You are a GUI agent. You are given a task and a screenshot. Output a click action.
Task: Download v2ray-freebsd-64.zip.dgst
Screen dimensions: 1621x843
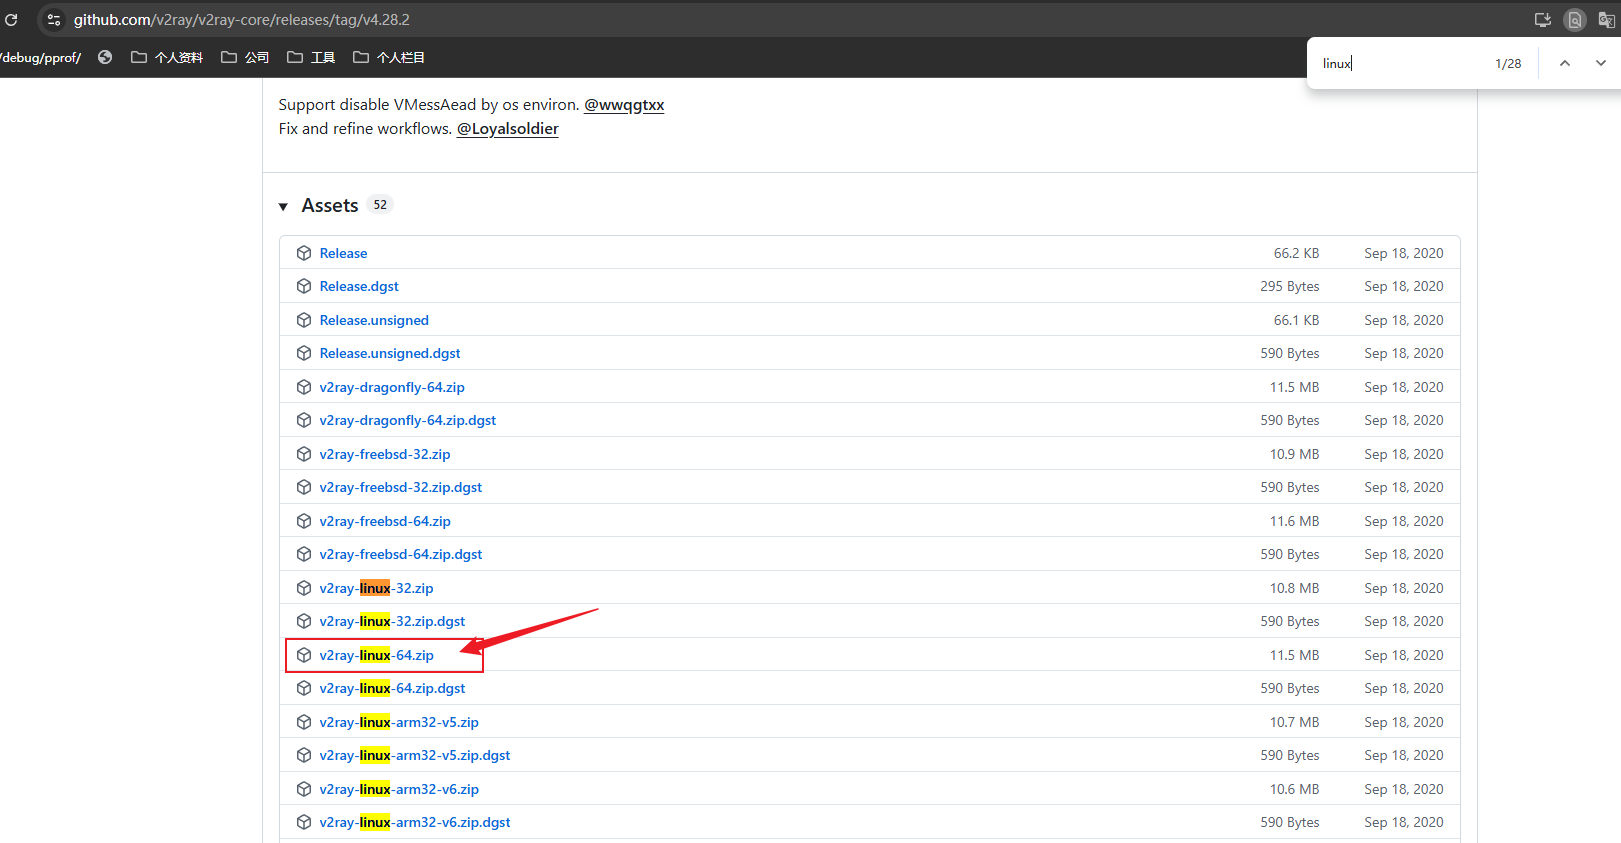(401, 554)
